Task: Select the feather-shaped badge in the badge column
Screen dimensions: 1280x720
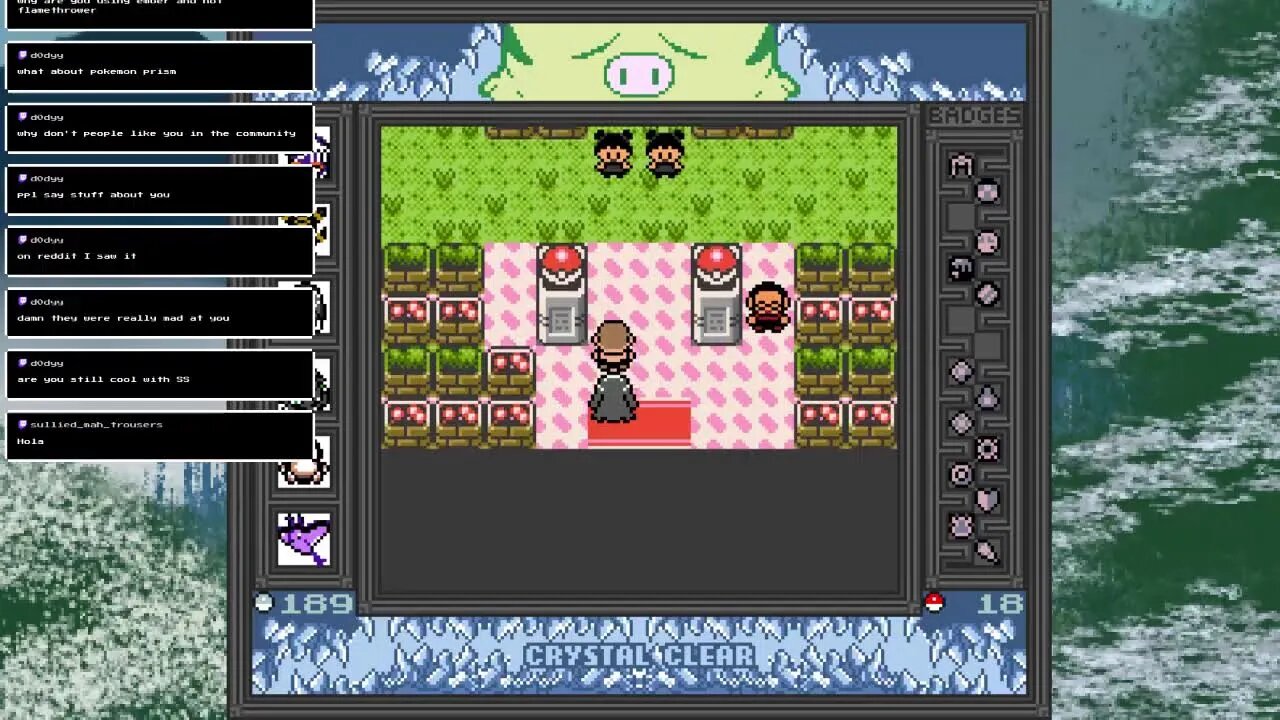Action: [x=987, y=550]
